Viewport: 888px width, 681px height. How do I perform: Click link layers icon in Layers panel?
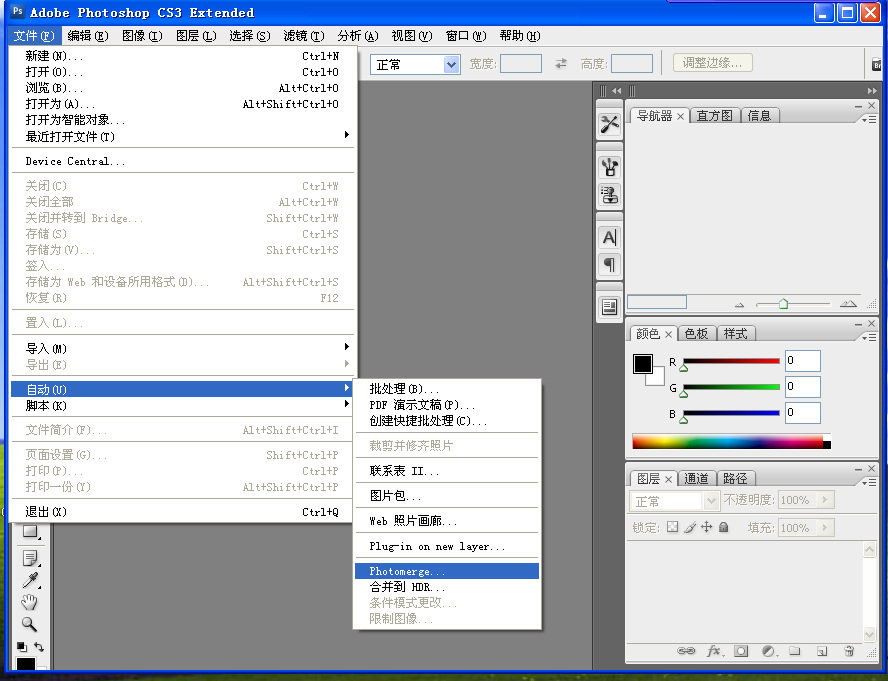click(x=686, y=651)
